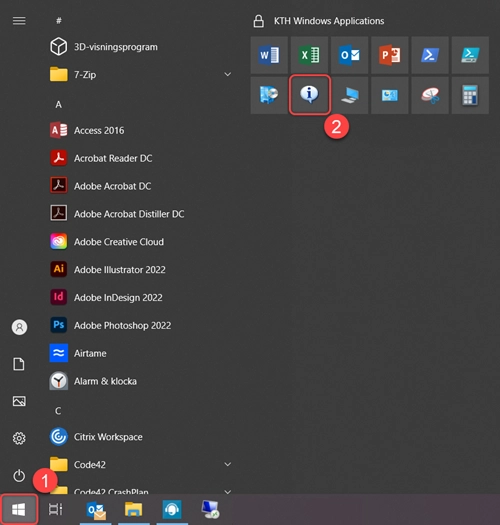
Task: Open the headset app on the taskbar
Action: tap(172, 510)
